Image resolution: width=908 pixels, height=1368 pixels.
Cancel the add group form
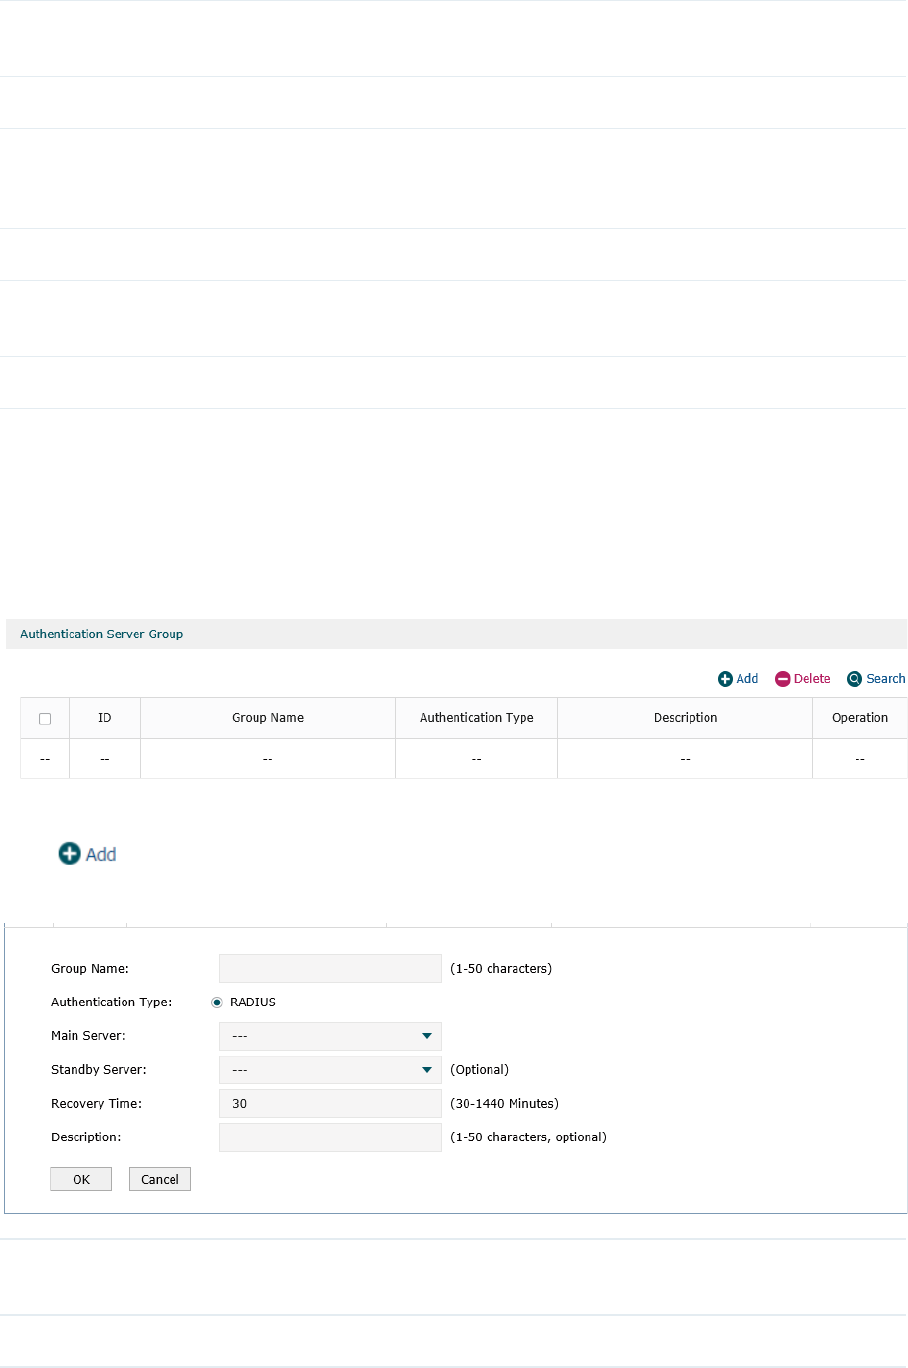[160, 1179]
